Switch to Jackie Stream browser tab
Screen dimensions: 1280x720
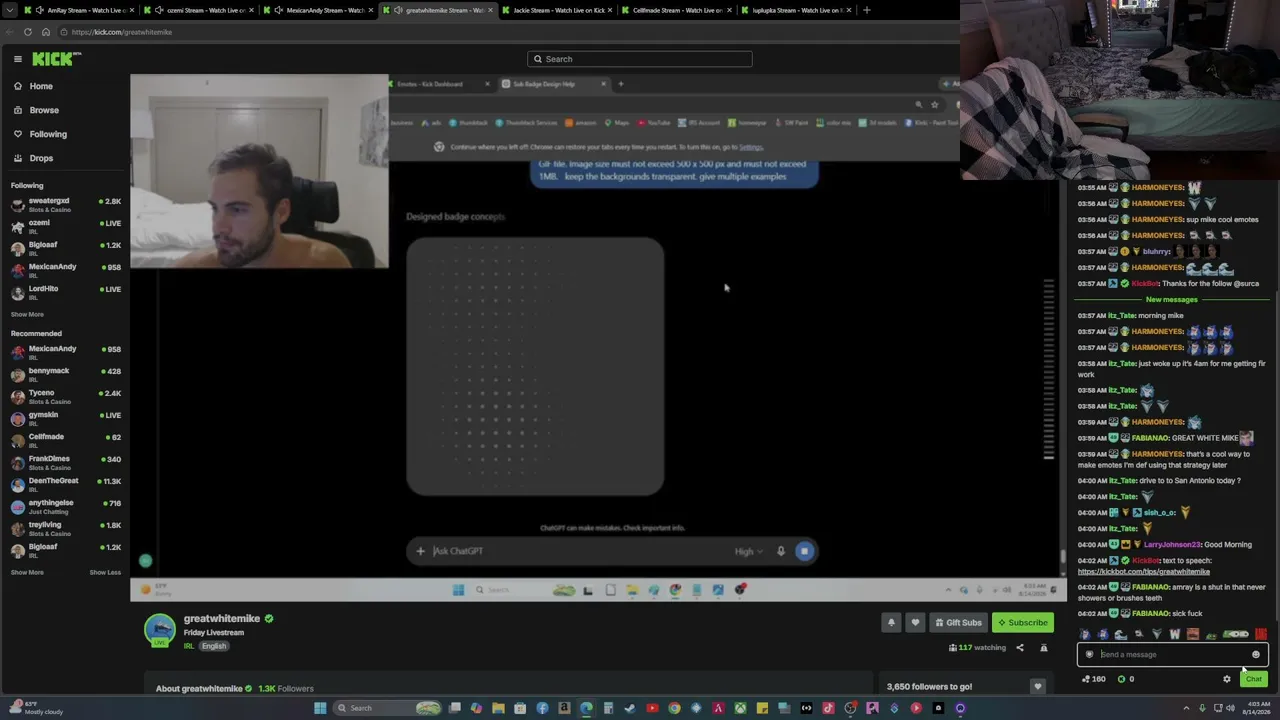(557, 10)
